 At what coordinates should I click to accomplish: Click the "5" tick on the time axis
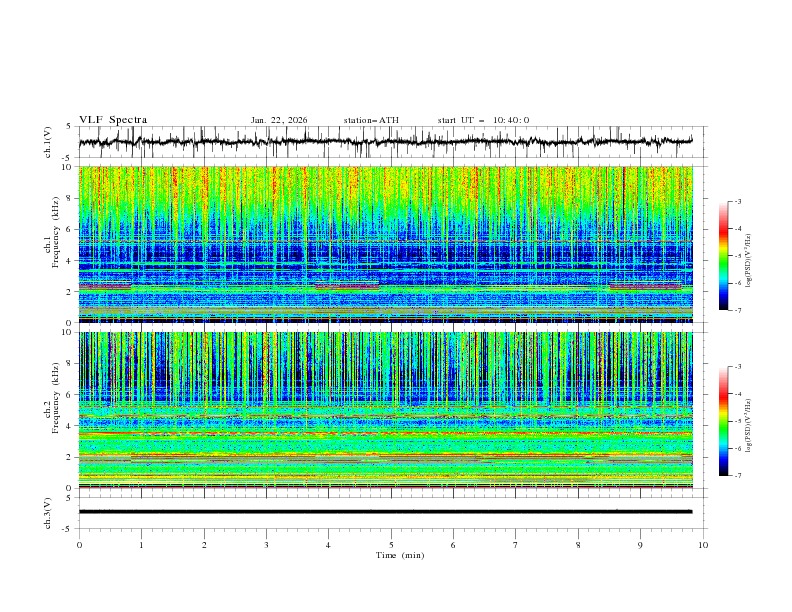pos(391,545)
